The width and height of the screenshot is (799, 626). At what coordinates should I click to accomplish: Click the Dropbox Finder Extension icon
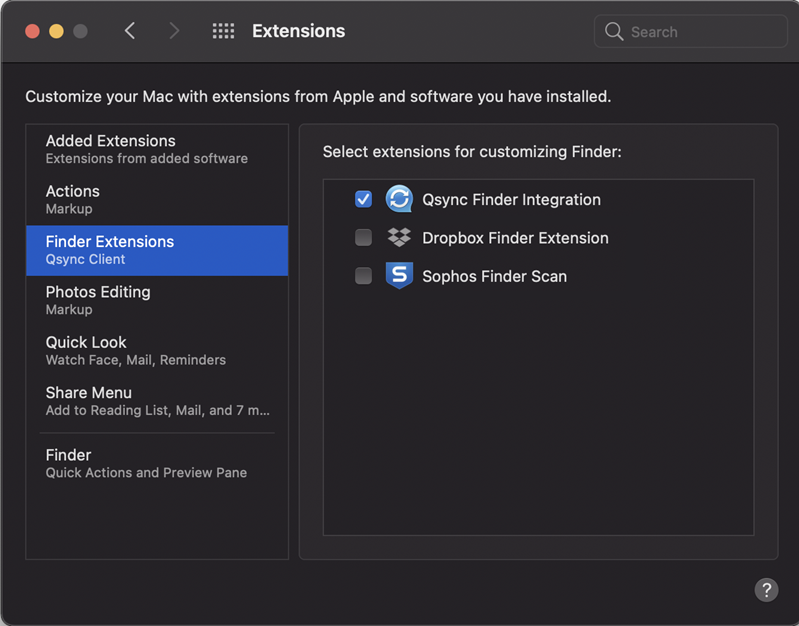[399, 238]
